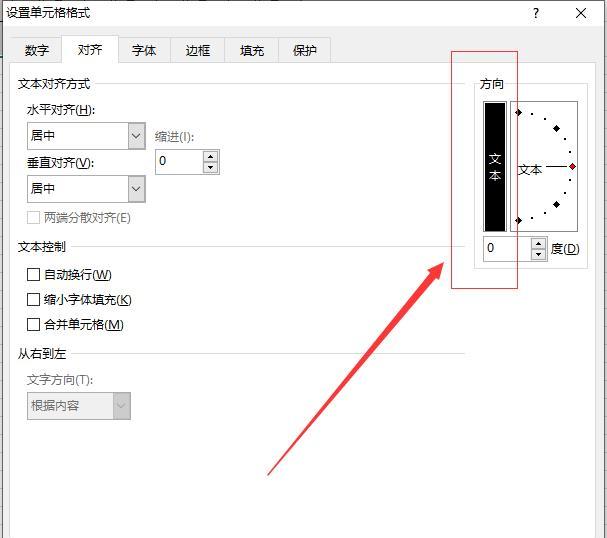Click the -45-degree orientation diamond
The image size is (607, 538).
pyautogui.click(x=556, y=204)
